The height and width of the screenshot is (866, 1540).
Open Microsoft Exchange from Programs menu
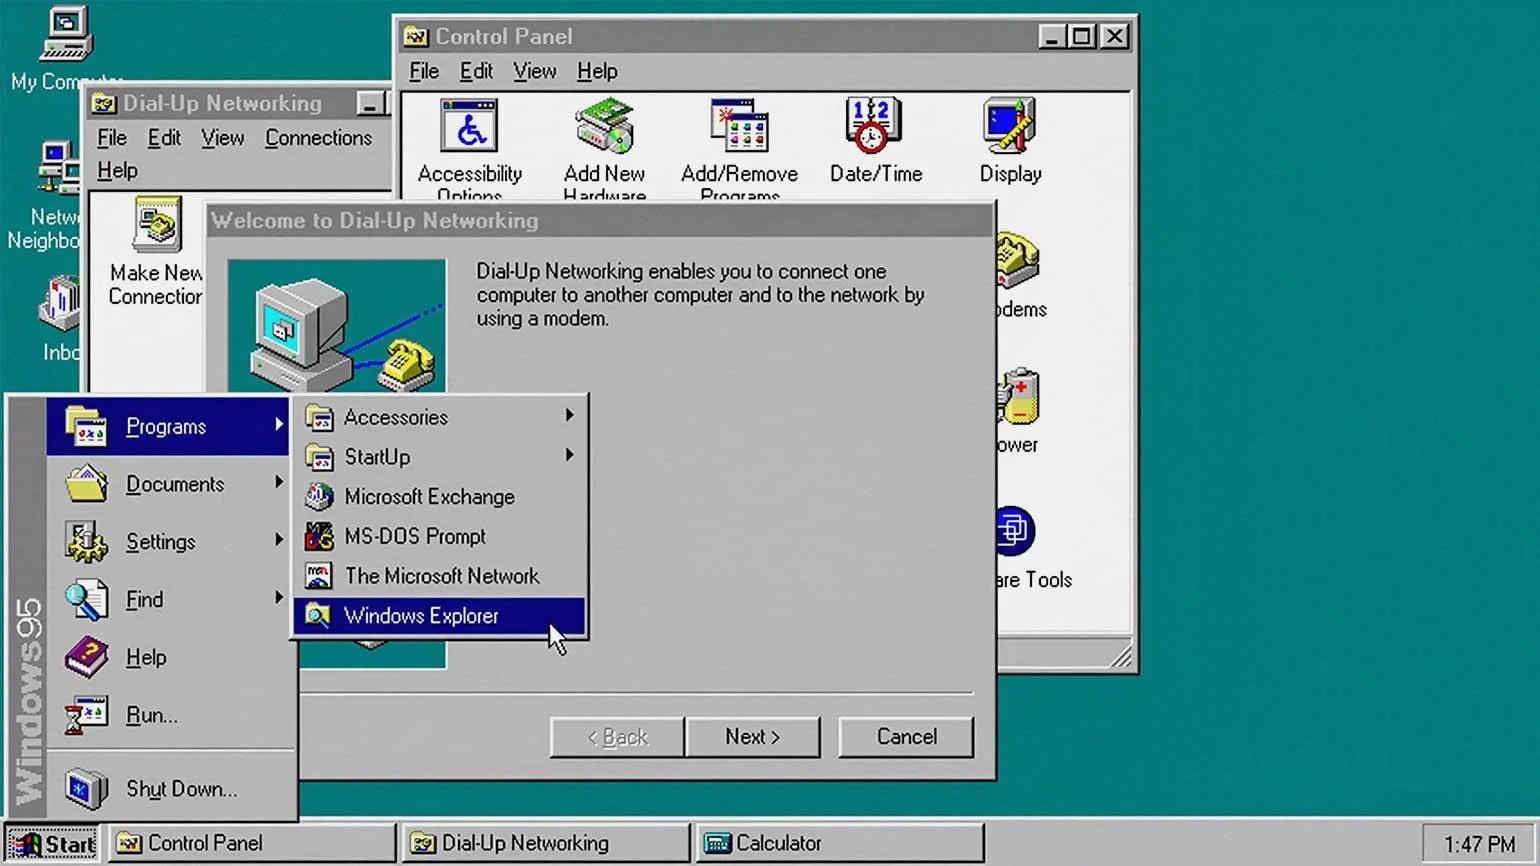coord(429,497)
